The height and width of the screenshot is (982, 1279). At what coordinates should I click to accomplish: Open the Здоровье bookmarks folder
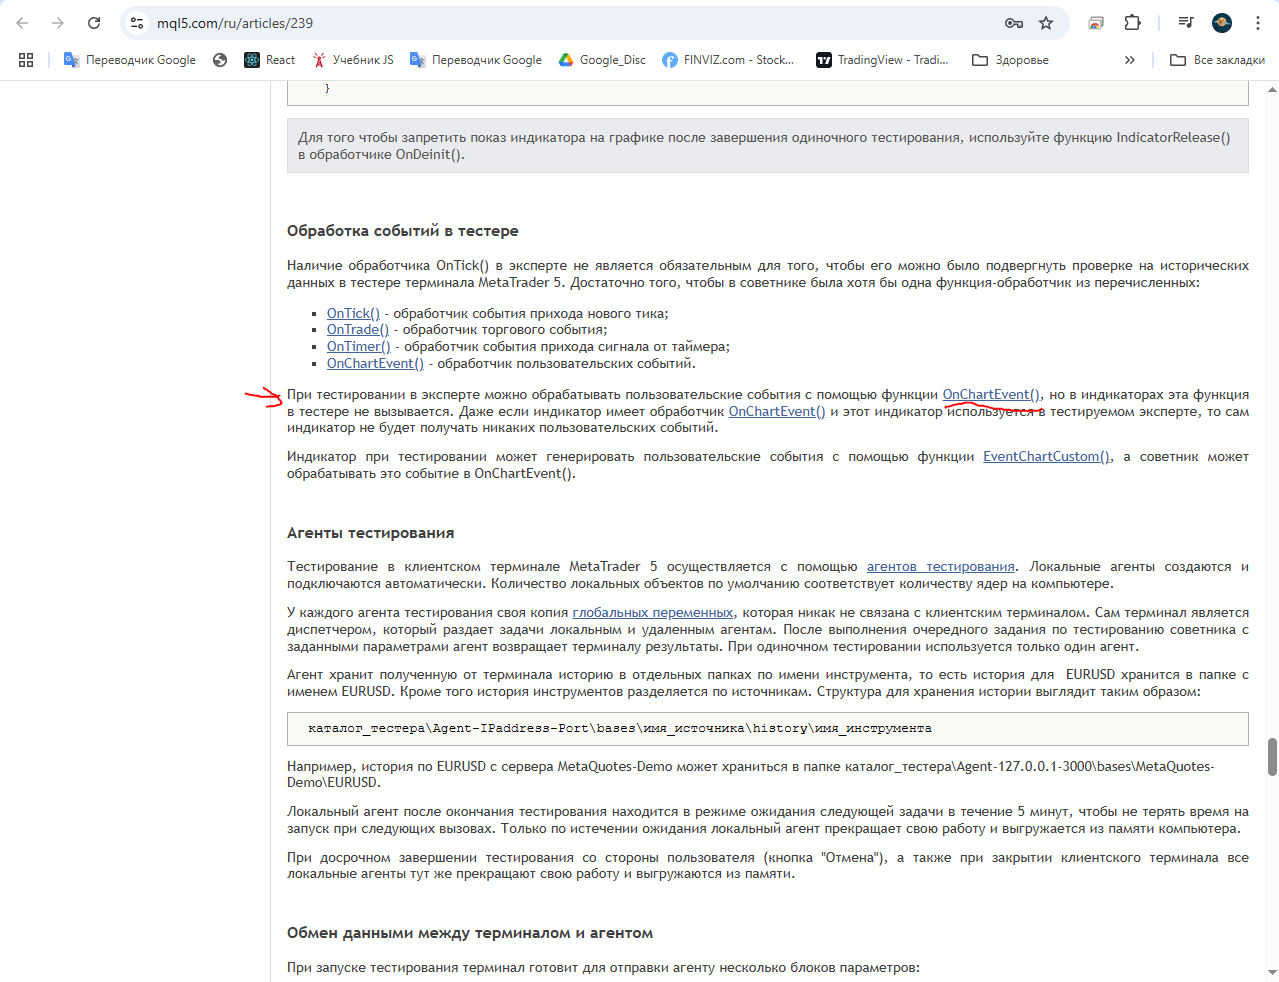point(1010,60)
